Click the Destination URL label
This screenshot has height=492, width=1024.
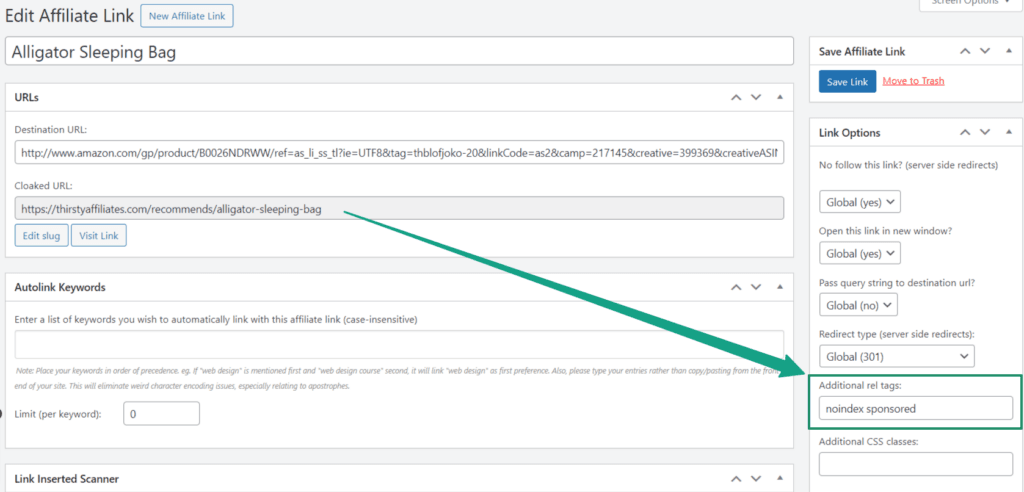tap(50, 129)
